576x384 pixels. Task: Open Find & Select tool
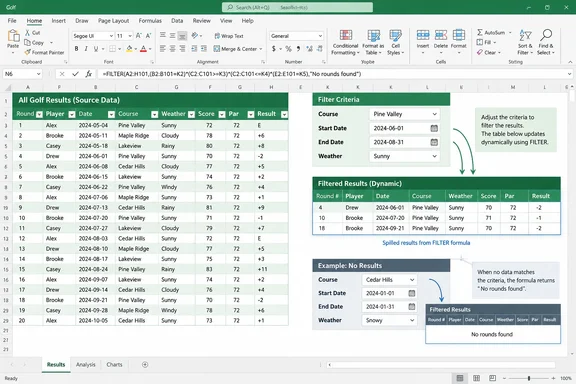546,42
